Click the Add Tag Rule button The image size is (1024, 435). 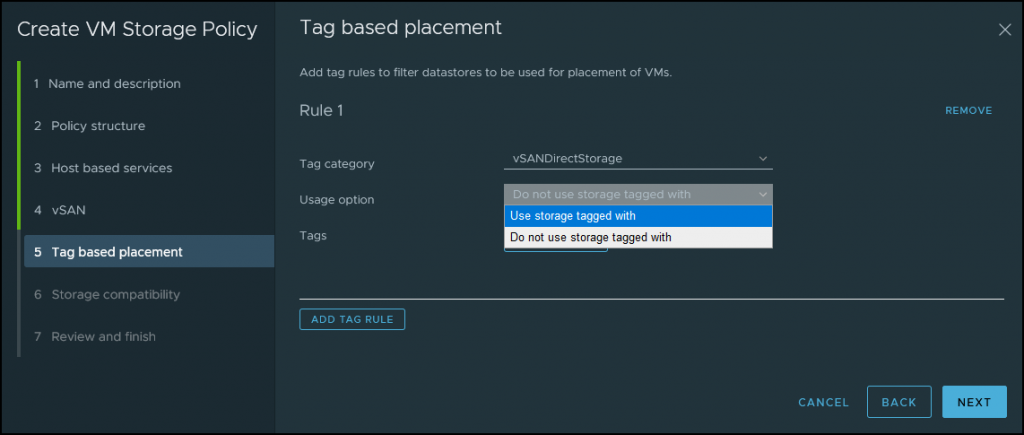click(x=352, y=319)
